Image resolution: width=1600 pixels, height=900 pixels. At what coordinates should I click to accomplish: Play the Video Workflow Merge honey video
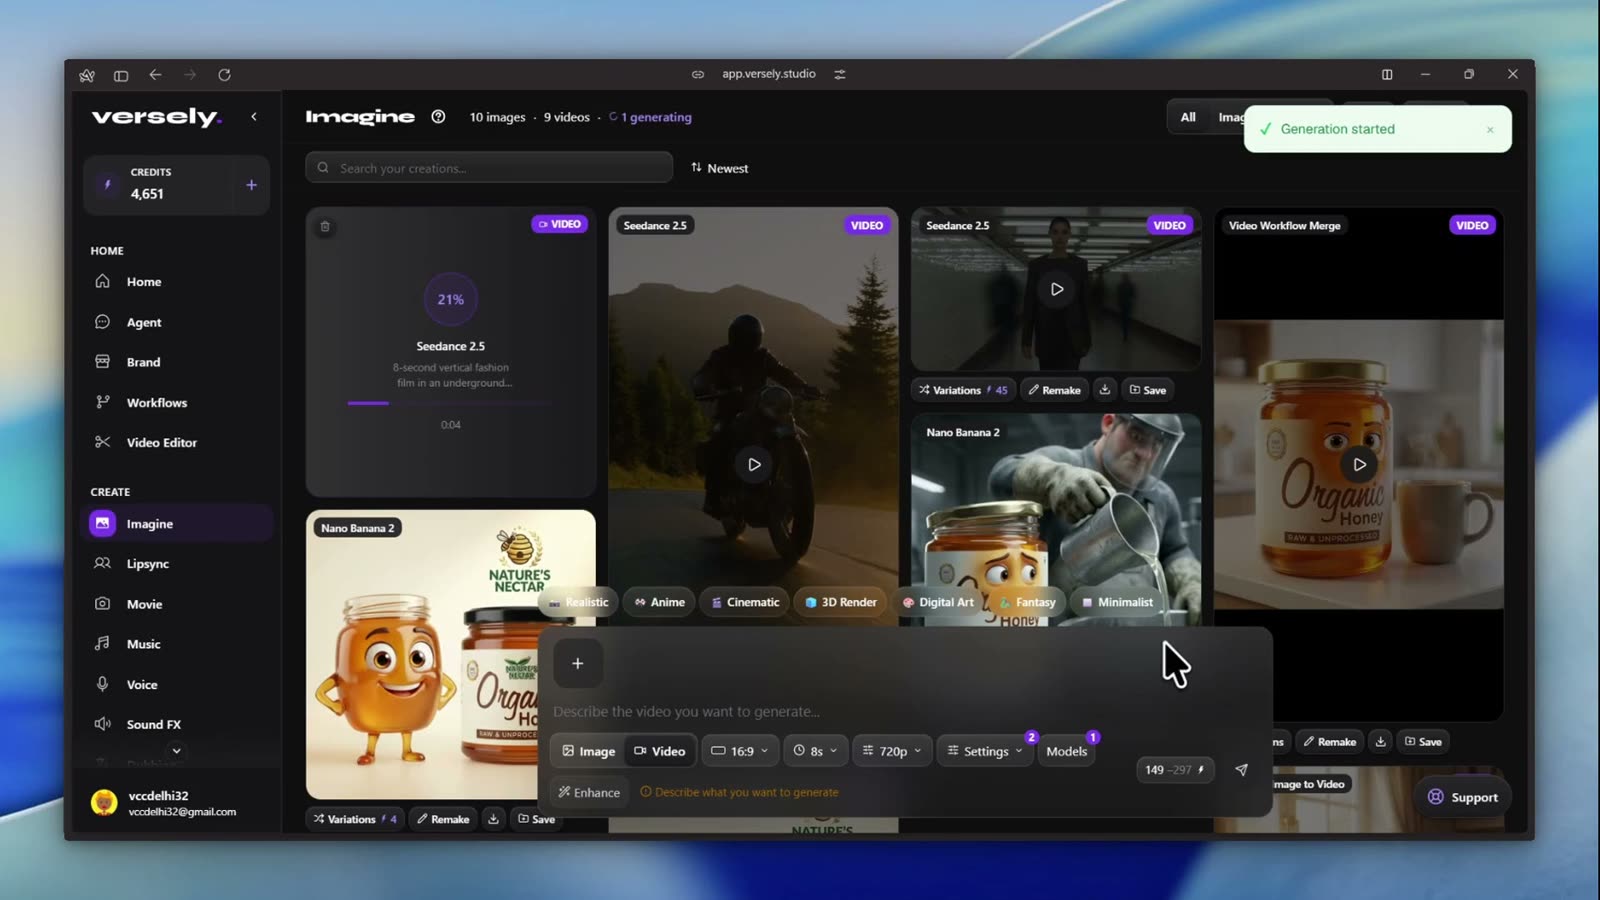point(1359,464)
